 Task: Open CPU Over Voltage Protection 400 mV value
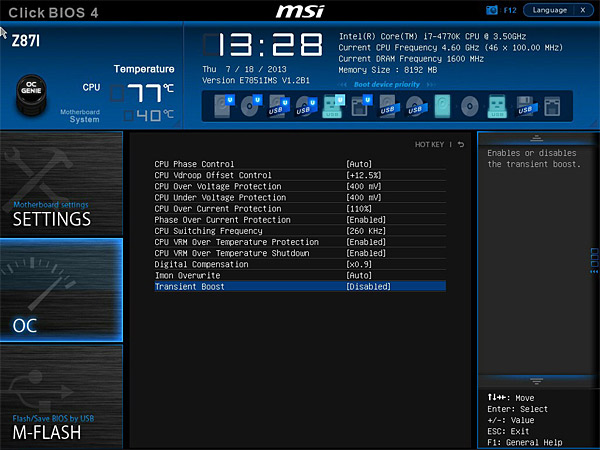click(x=364, y=186)
